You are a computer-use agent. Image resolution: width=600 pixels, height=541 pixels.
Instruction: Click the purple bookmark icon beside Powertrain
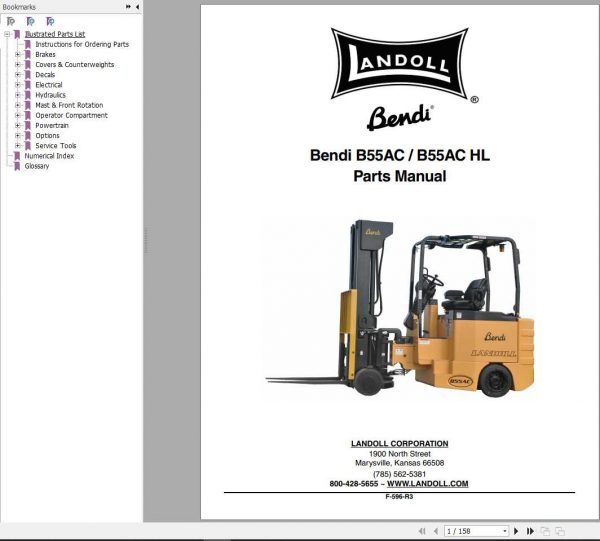coord(28,125)
